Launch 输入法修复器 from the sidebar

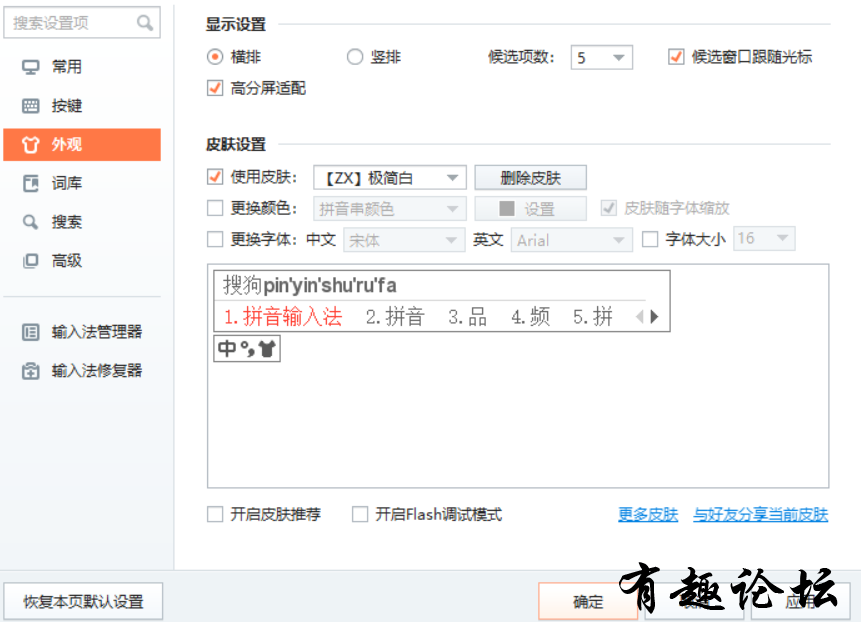[x=82, y=371]
